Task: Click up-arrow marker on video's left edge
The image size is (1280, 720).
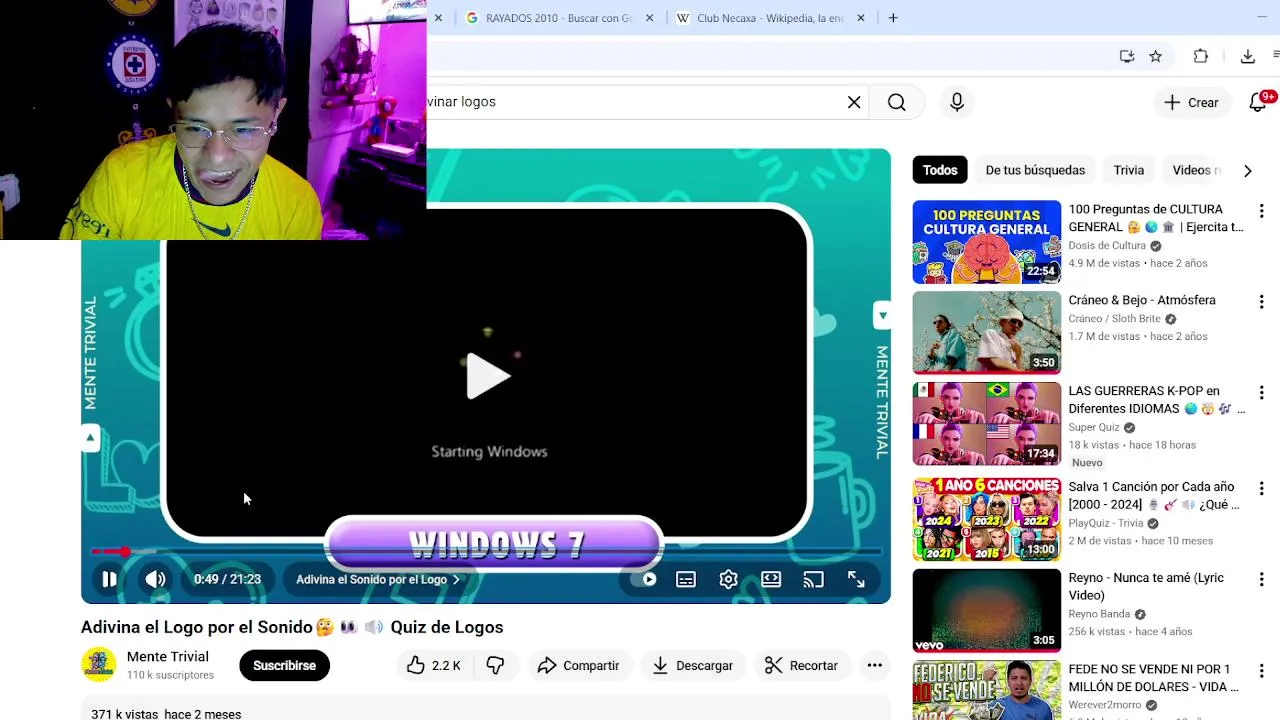Action: pyautogui.click(x=90, y=437)
